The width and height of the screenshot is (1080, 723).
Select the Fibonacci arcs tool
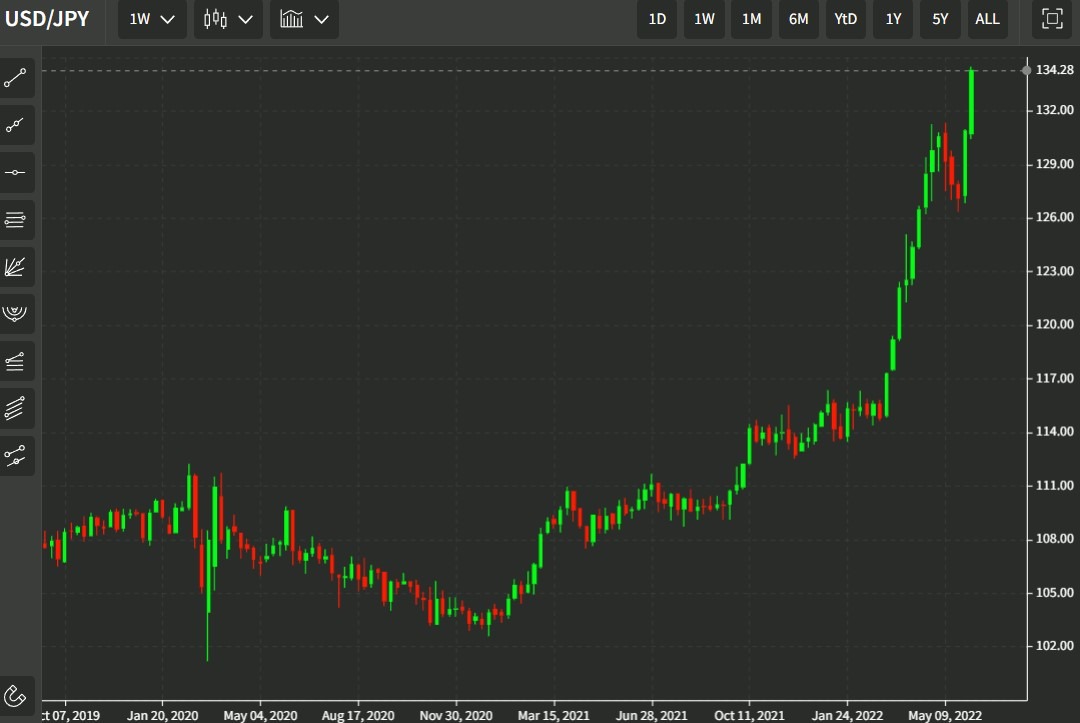(x=18, y=314)
